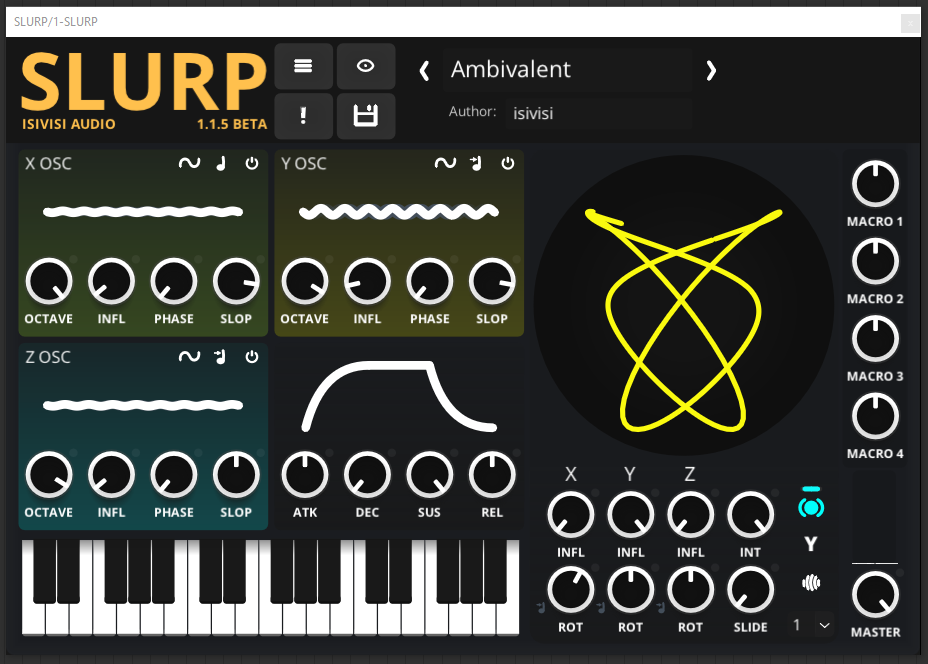Go to previous preset arrow
This screenshot has height=664, width=928.
click(424, 71)
